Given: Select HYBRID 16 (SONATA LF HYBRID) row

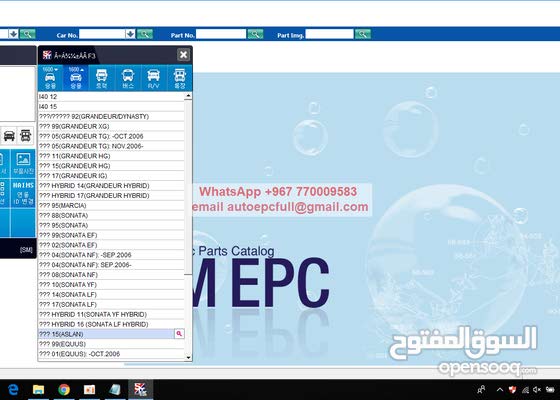Looking at the screenshot, I should [x=111, y=324].
